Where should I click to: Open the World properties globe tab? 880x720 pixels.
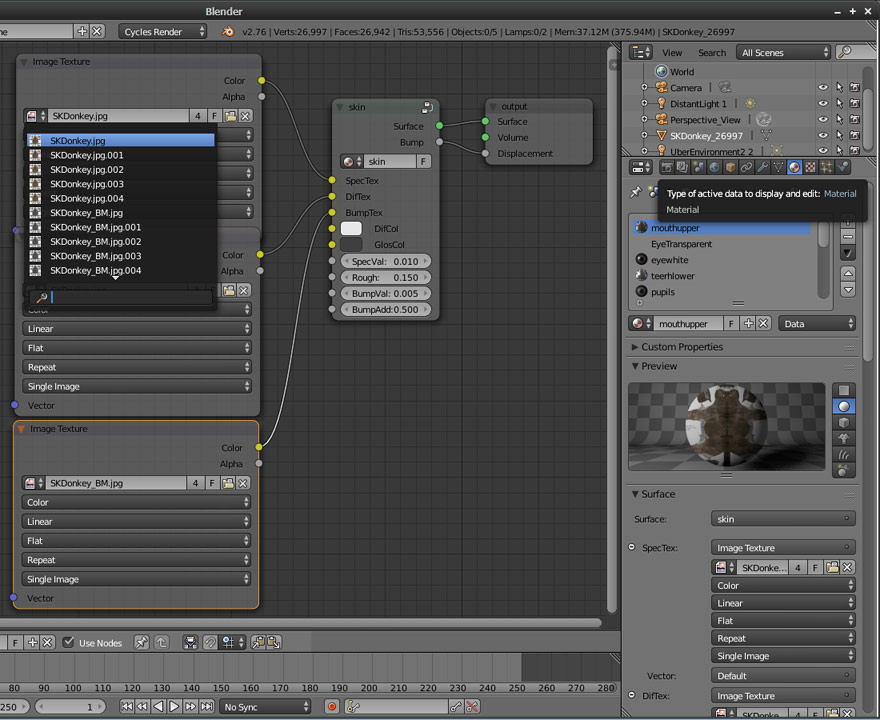pyautogui.click(x=714, y=167)
